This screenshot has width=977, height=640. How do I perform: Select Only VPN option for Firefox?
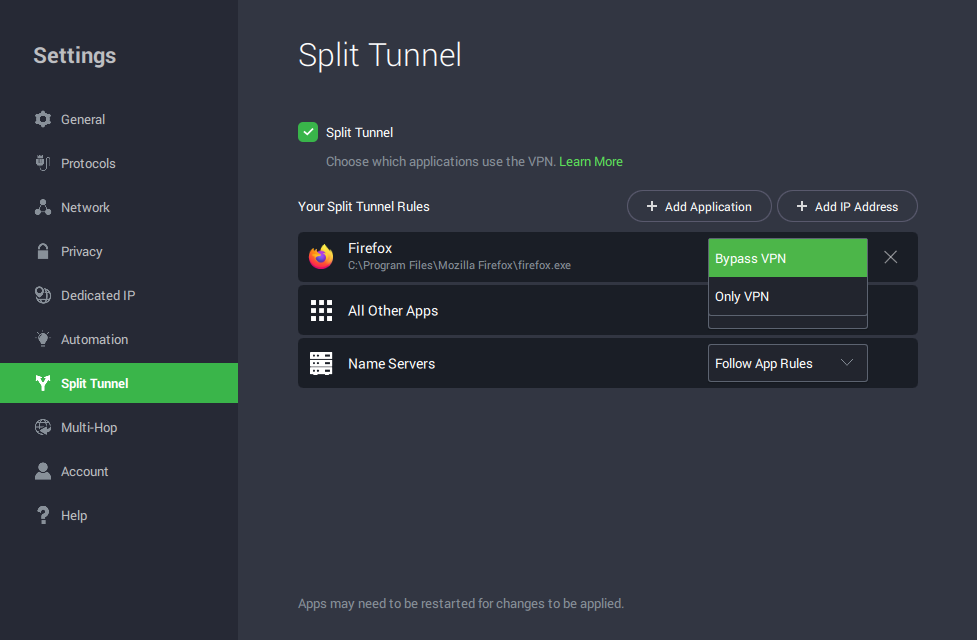pos(787,297)
